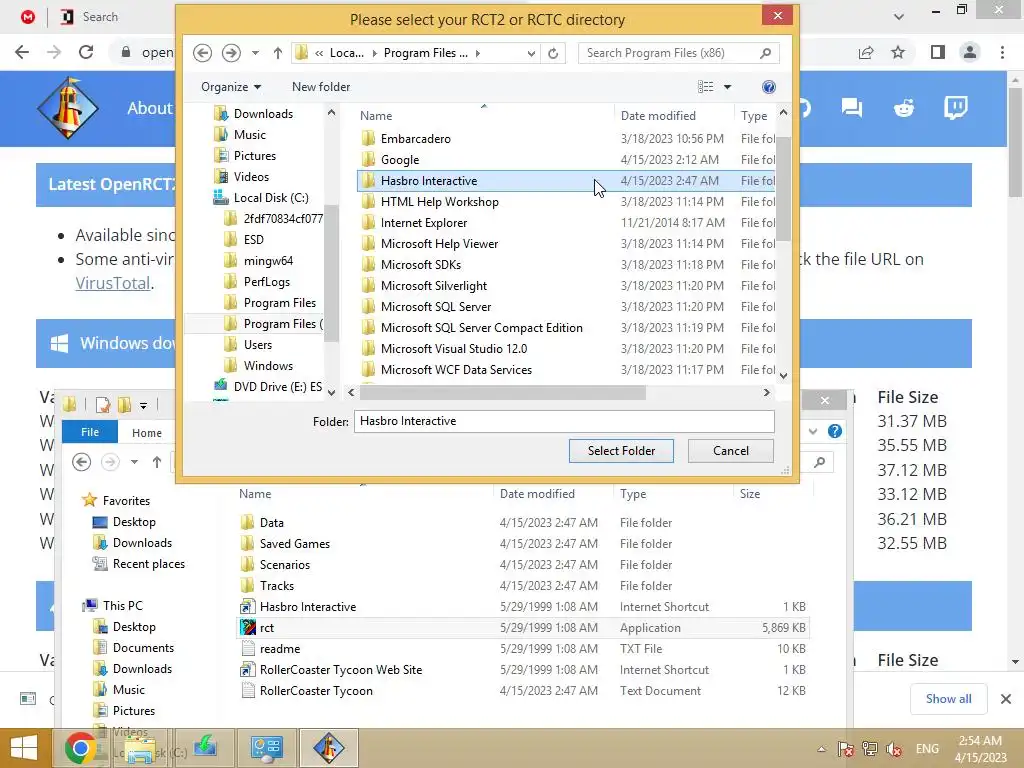The image size is (1024, 768).
Task: Click the Folder name input field
Action: (564, 421)
